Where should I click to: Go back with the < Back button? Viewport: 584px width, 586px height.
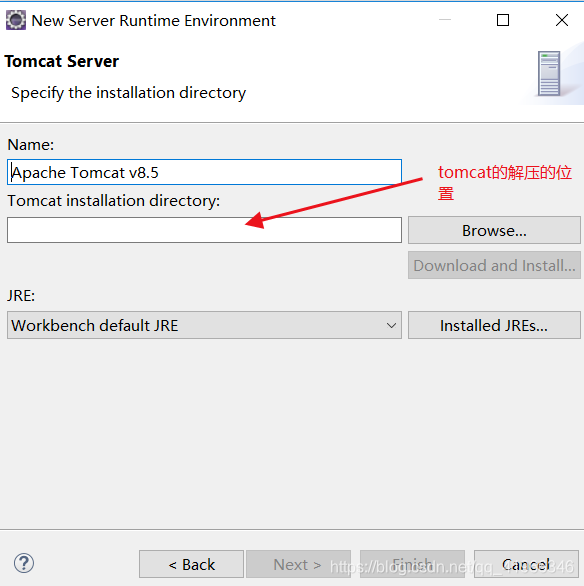pos(191,564)
